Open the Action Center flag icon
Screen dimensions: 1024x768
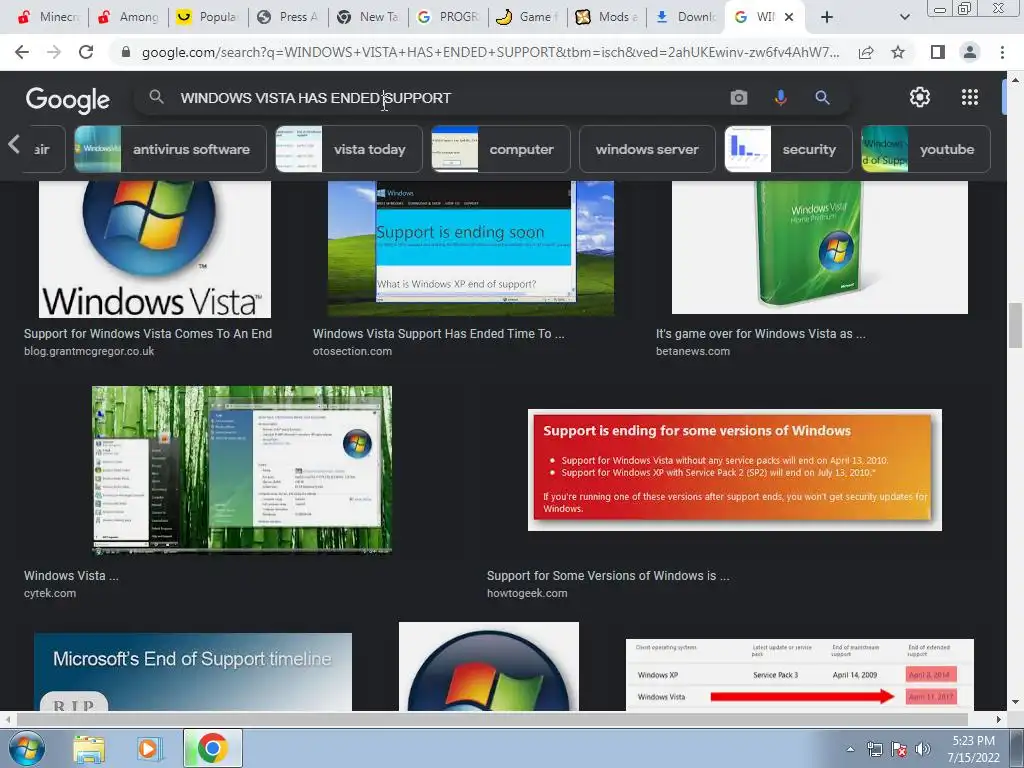[899, 749]
